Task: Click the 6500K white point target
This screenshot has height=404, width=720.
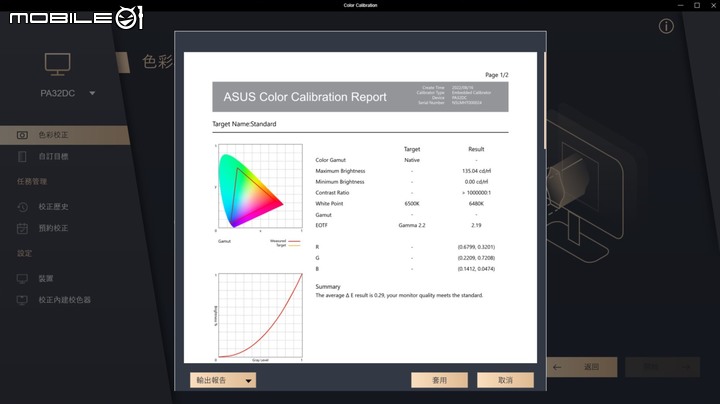Action: click(412, 203)
